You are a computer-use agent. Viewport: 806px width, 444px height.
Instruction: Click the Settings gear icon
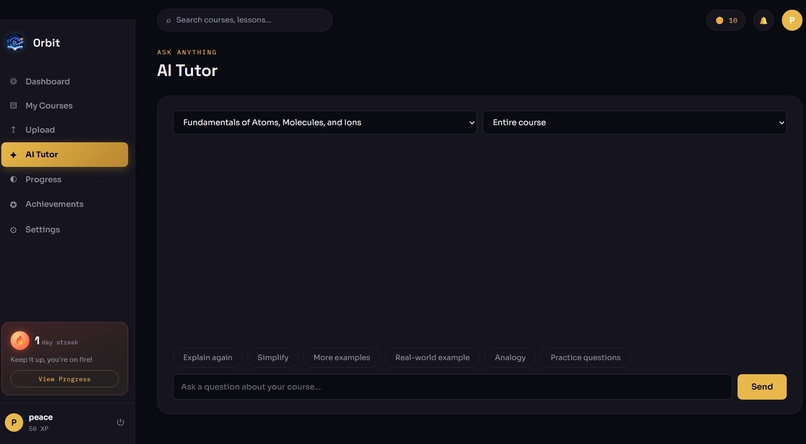point(13,230)
